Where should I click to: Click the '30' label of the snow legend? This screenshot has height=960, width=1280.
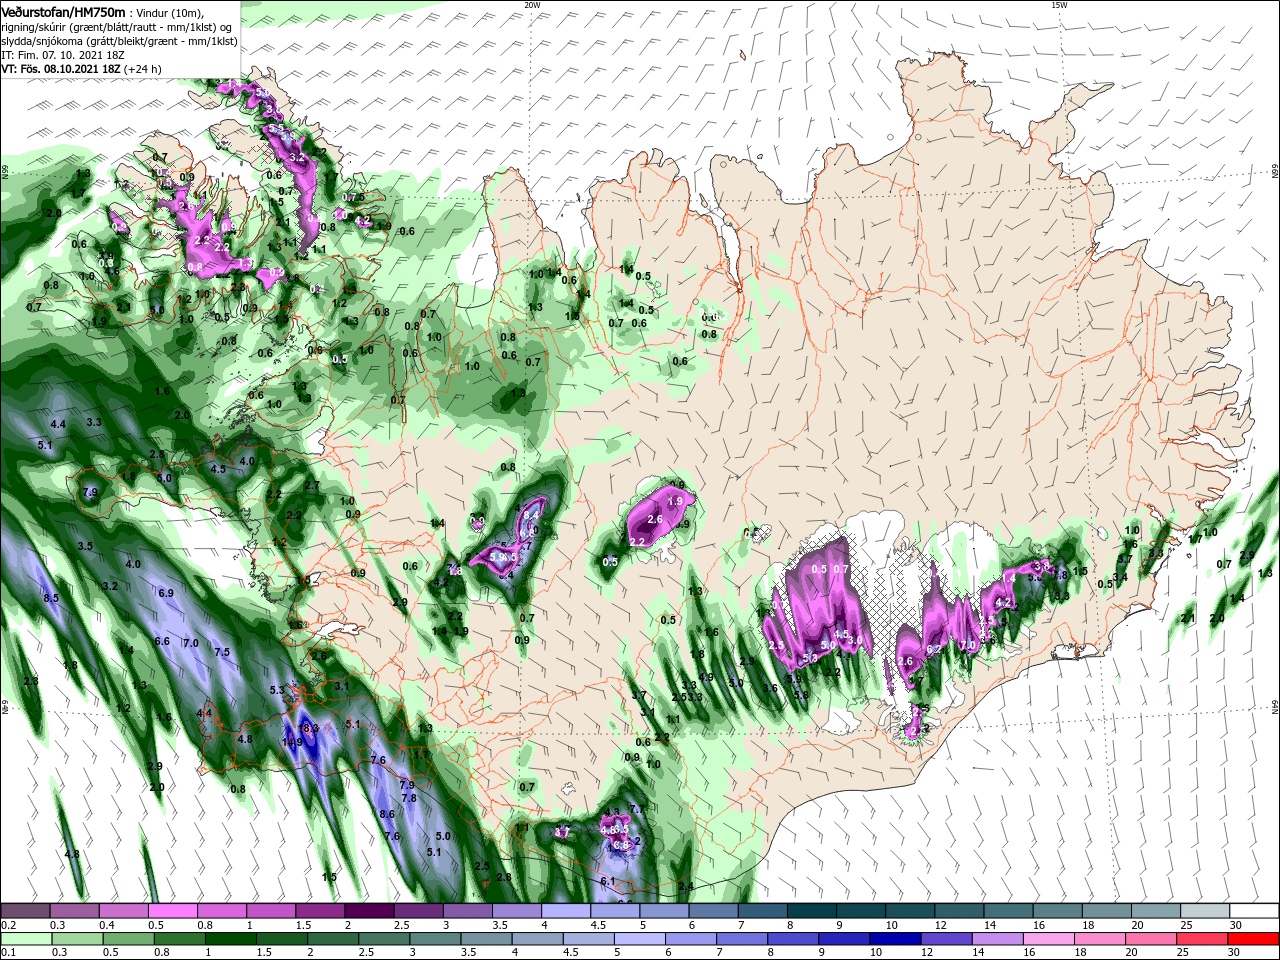(1236, 925)
